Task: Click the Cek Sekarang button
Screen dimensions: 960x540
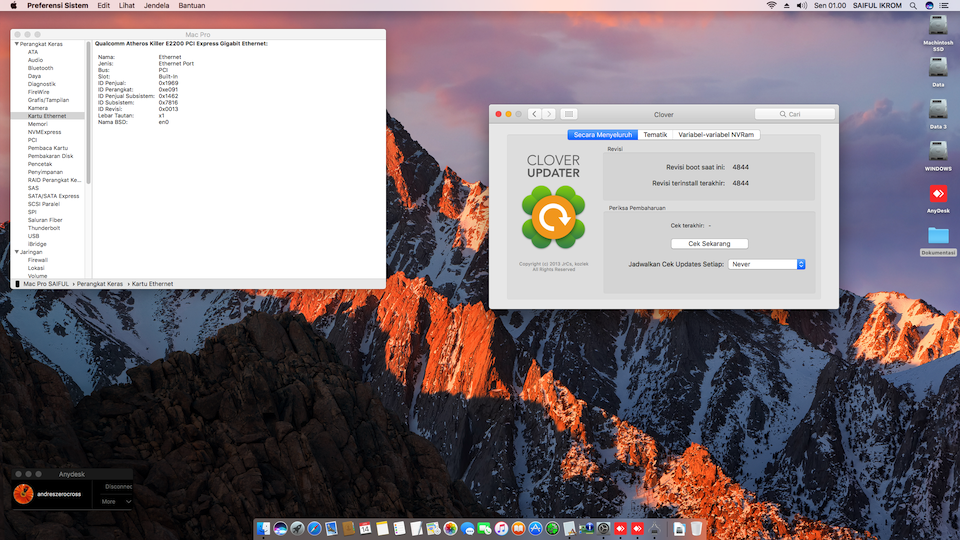Action: 709,244
